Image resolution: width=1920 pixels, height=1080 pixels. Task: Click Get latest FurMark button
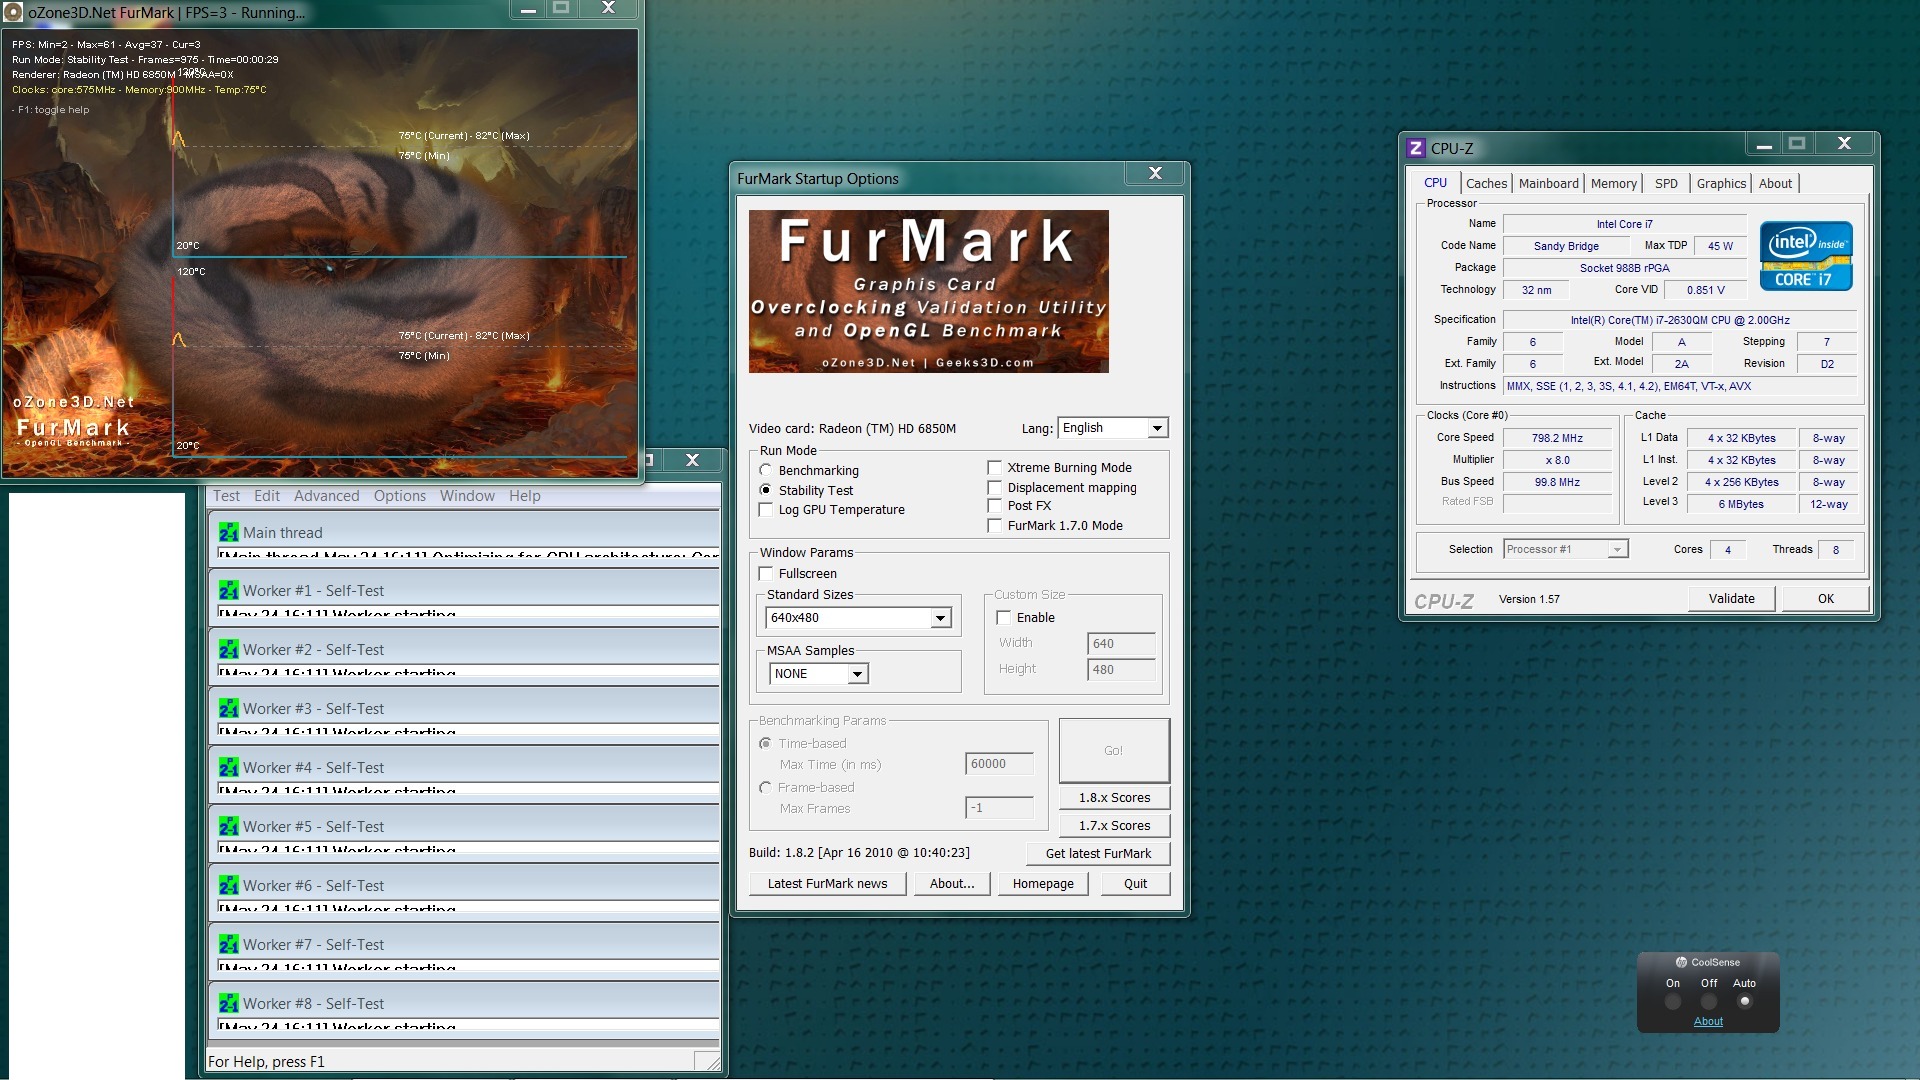click(x=1098, y=853)
